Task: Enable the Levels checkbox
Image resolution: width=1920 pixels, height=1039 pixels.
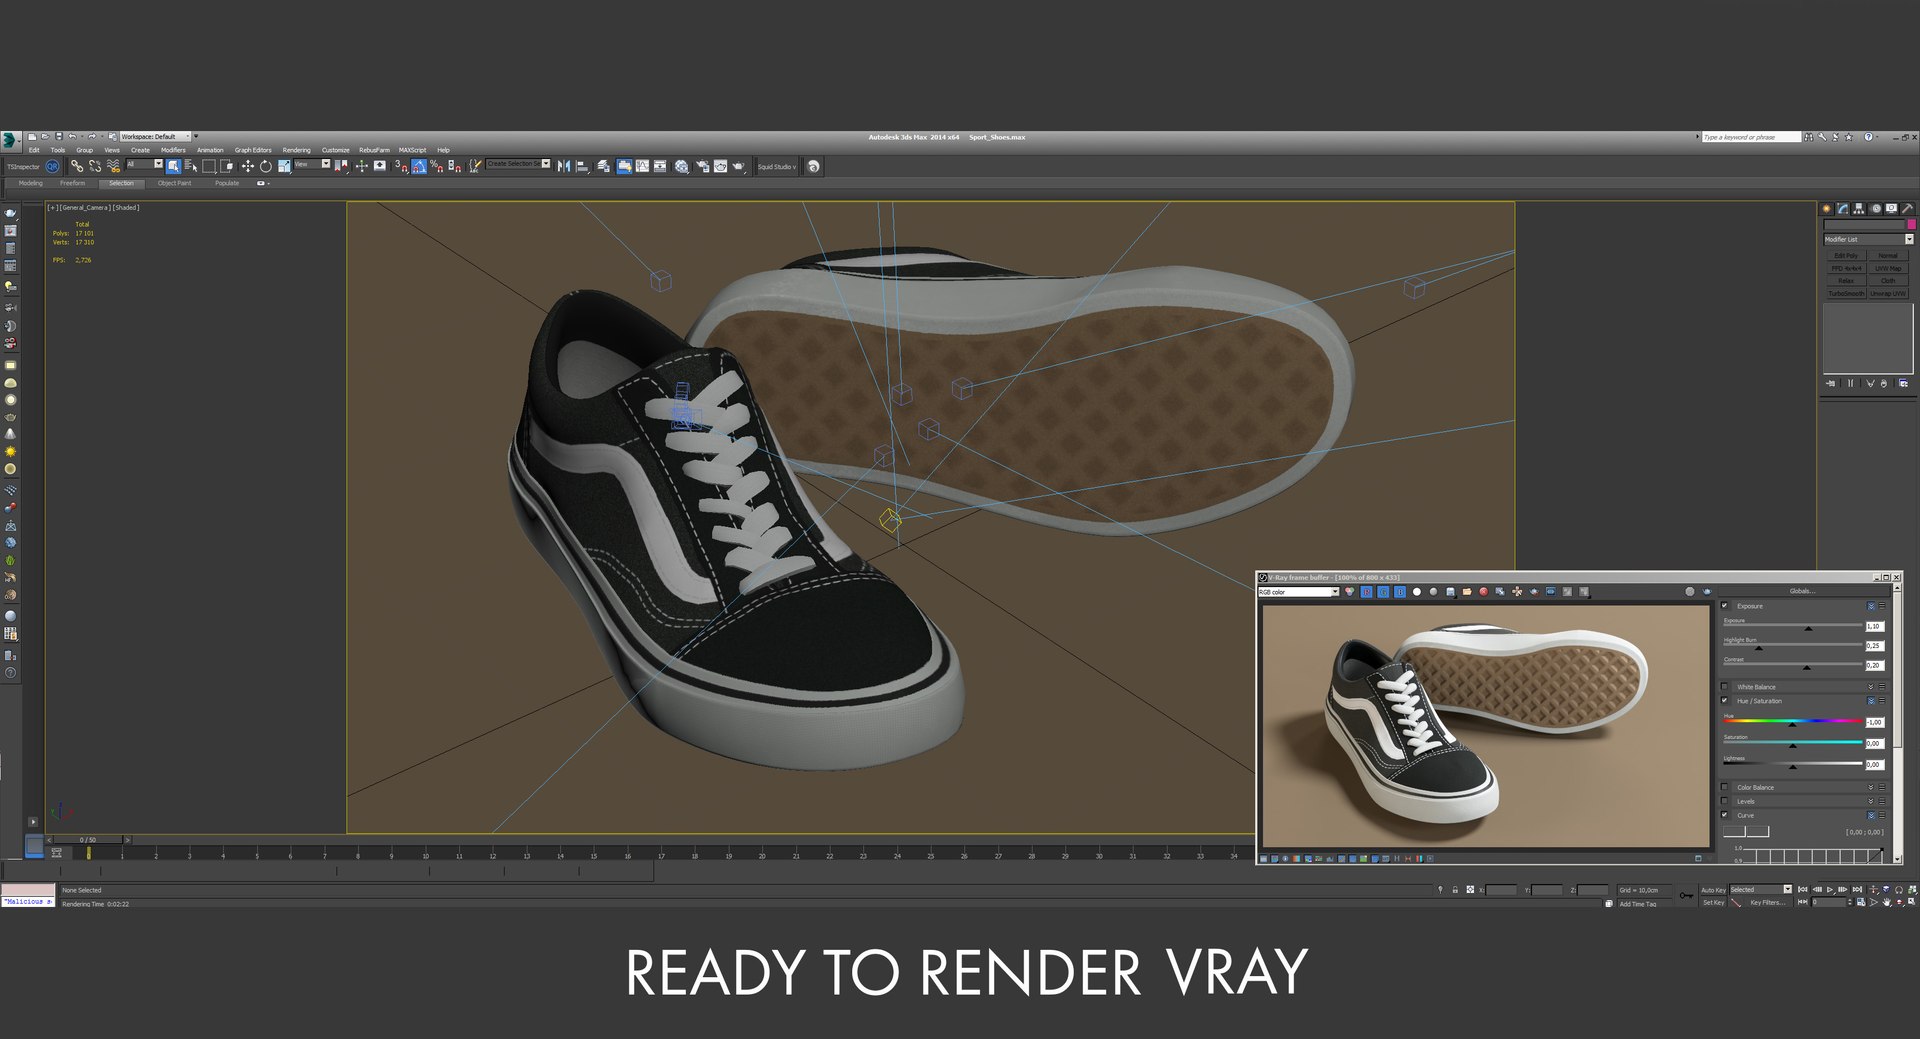Action: tap(1724, 801)
